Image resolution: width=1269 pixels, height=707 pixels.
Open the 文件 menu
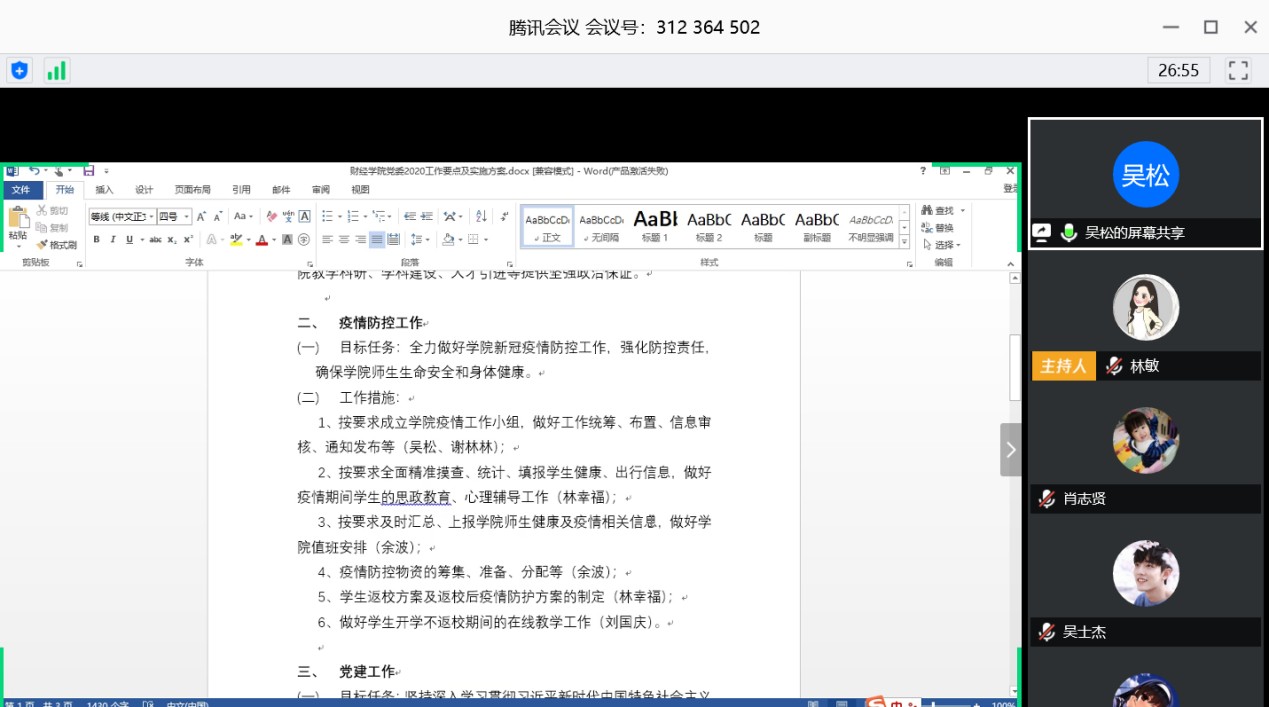20,190
